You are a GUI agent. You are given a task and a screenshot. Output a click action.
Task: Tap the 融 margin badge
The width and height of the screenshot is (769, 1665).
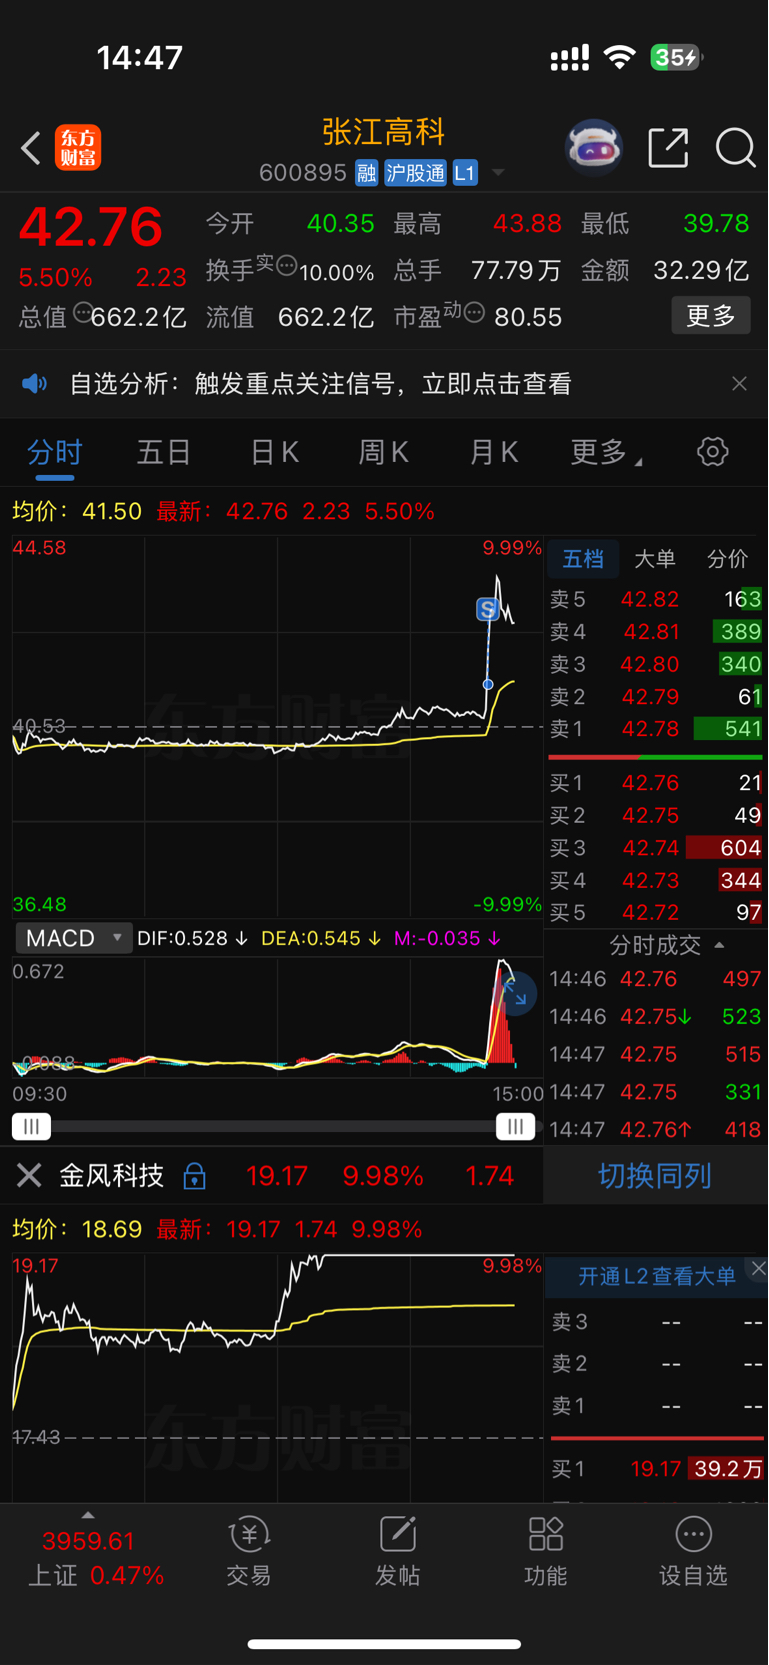click(x=366, y=173)
